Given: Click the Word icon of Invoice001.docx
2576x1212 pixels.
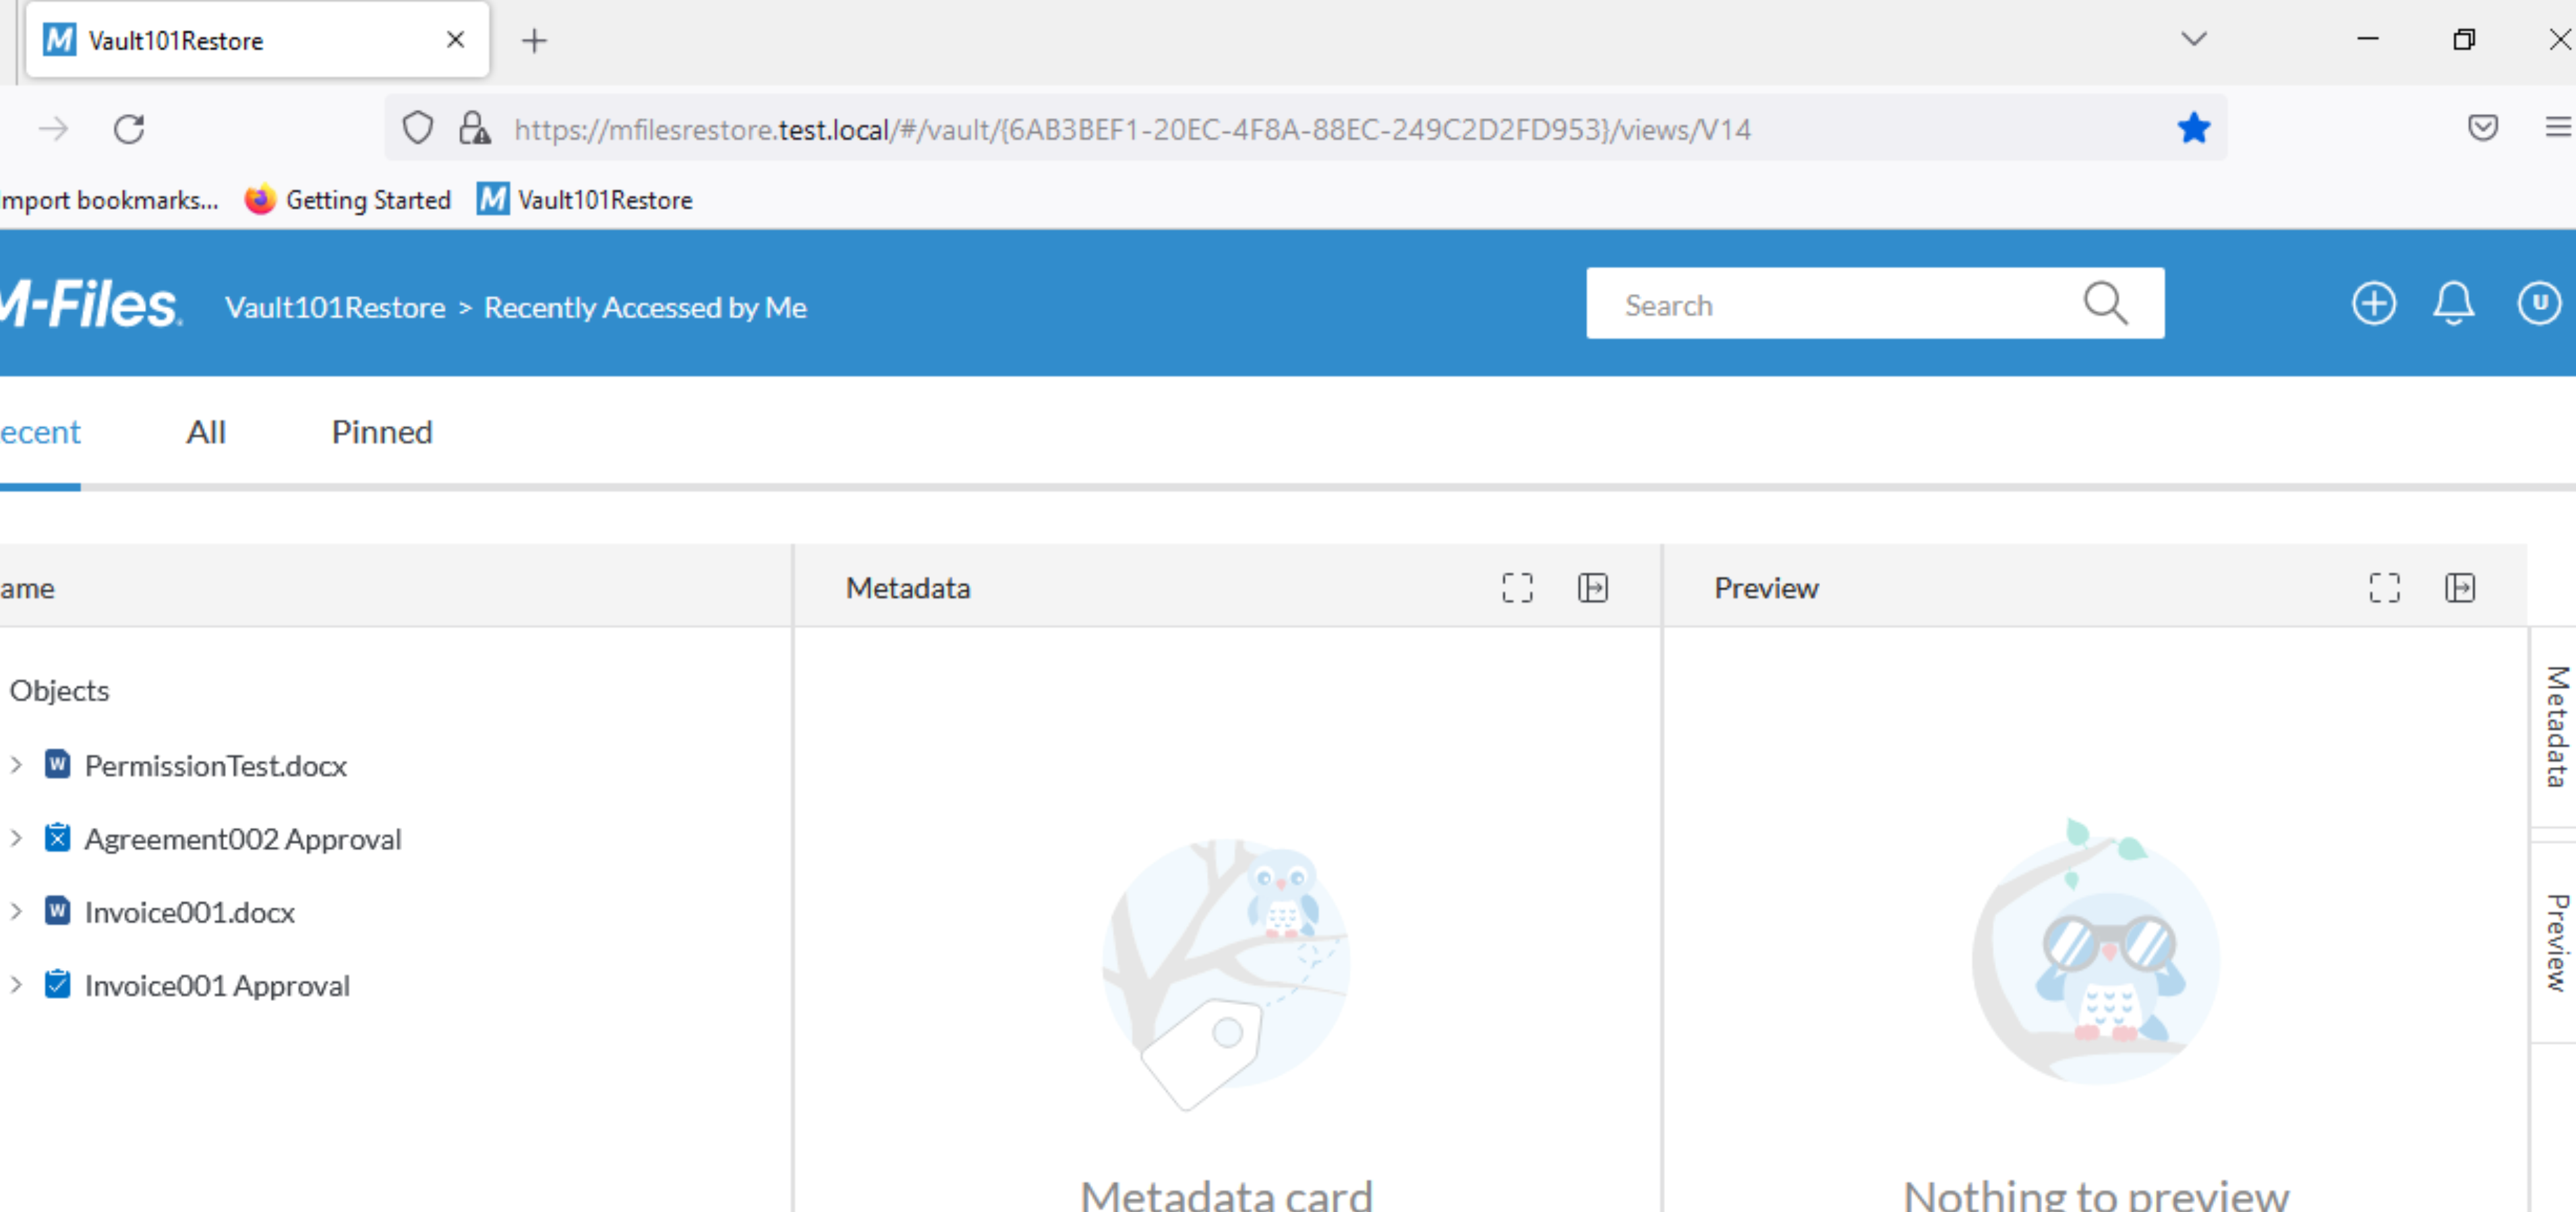Looking at the screenshot, I should [58, 911].
